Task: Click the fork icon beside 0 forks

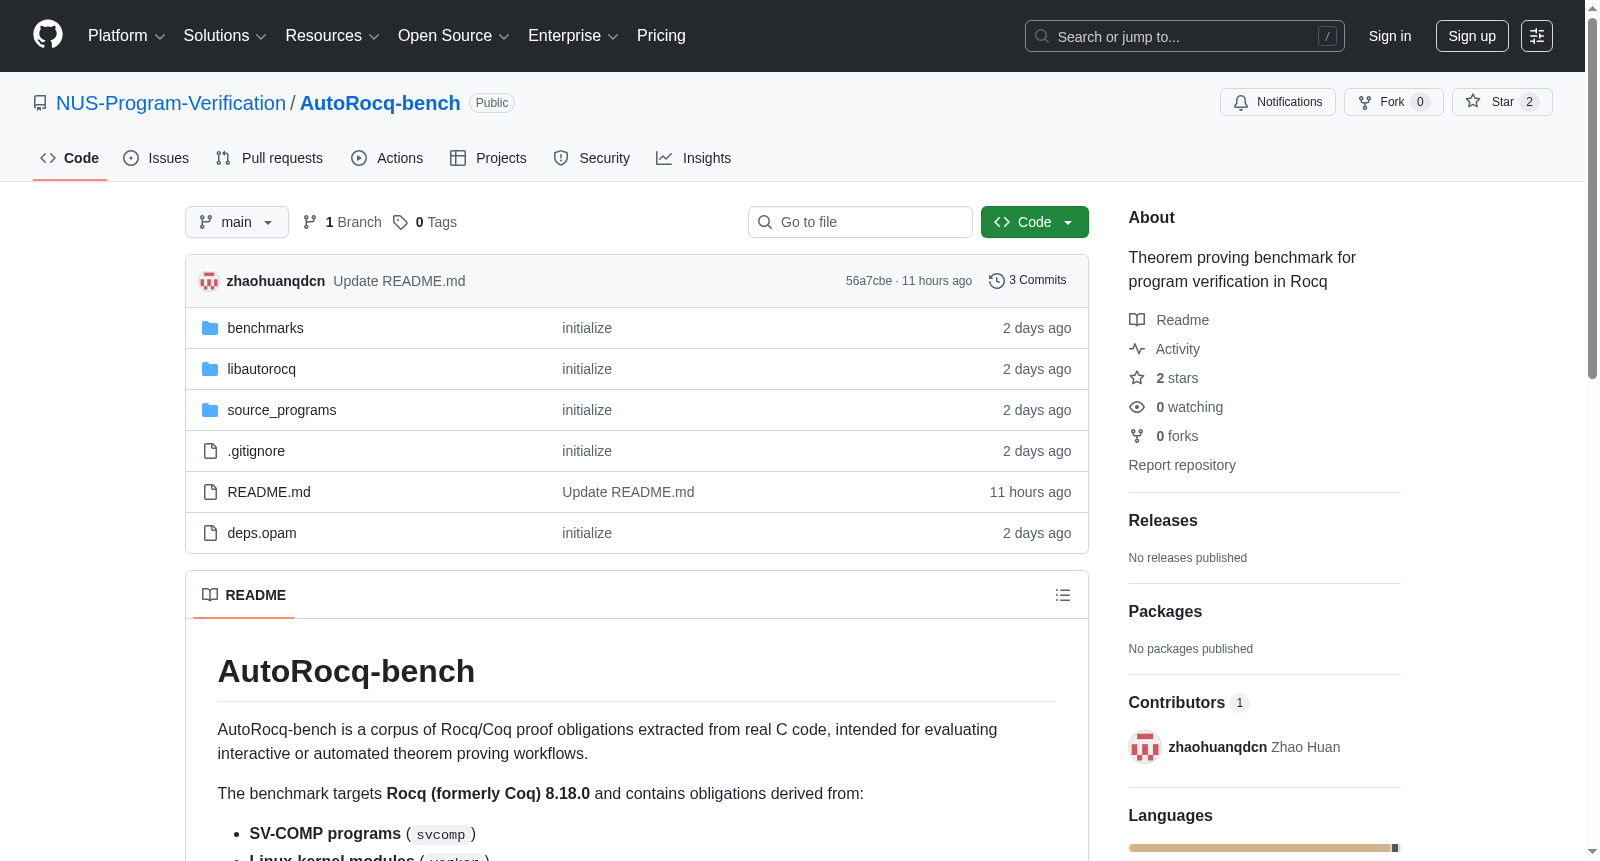Action: click(1137, 436)
